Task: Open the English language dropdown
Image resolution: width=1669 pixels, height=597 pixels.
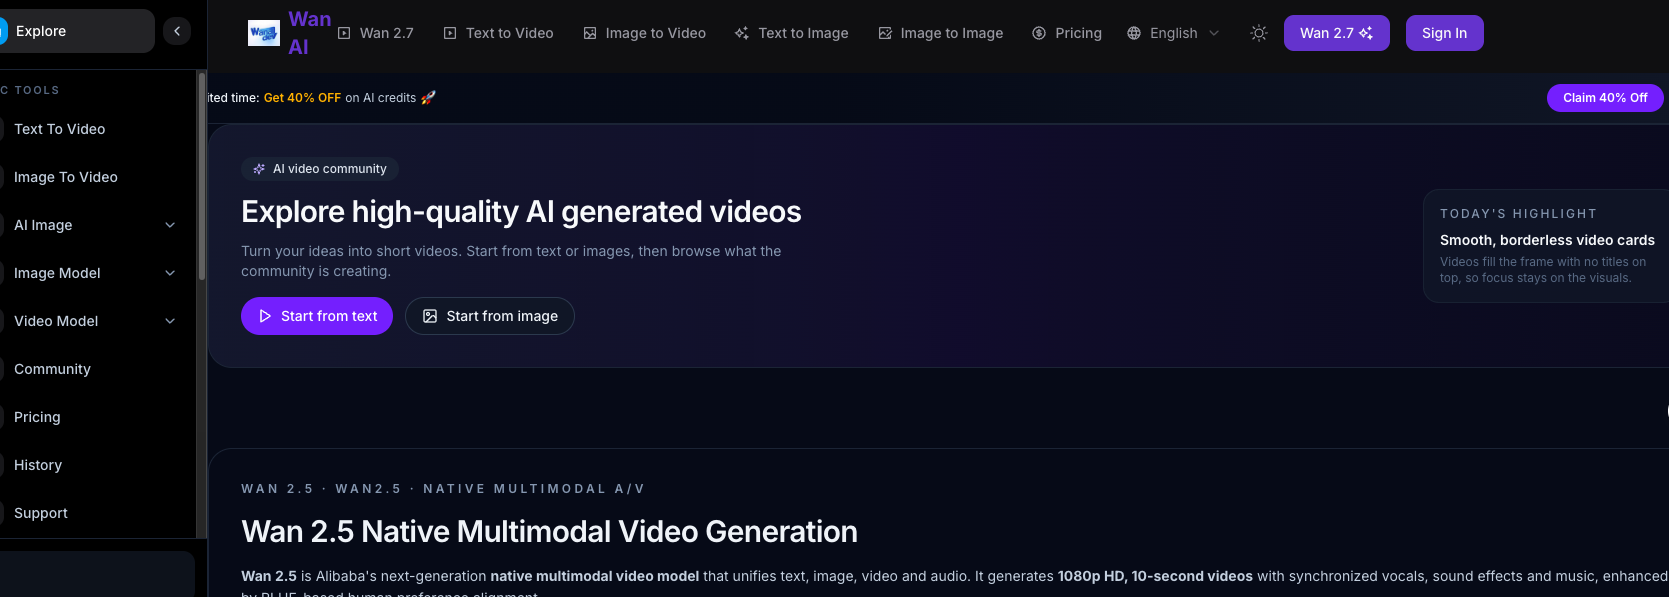Action: tap(1173, 33)
